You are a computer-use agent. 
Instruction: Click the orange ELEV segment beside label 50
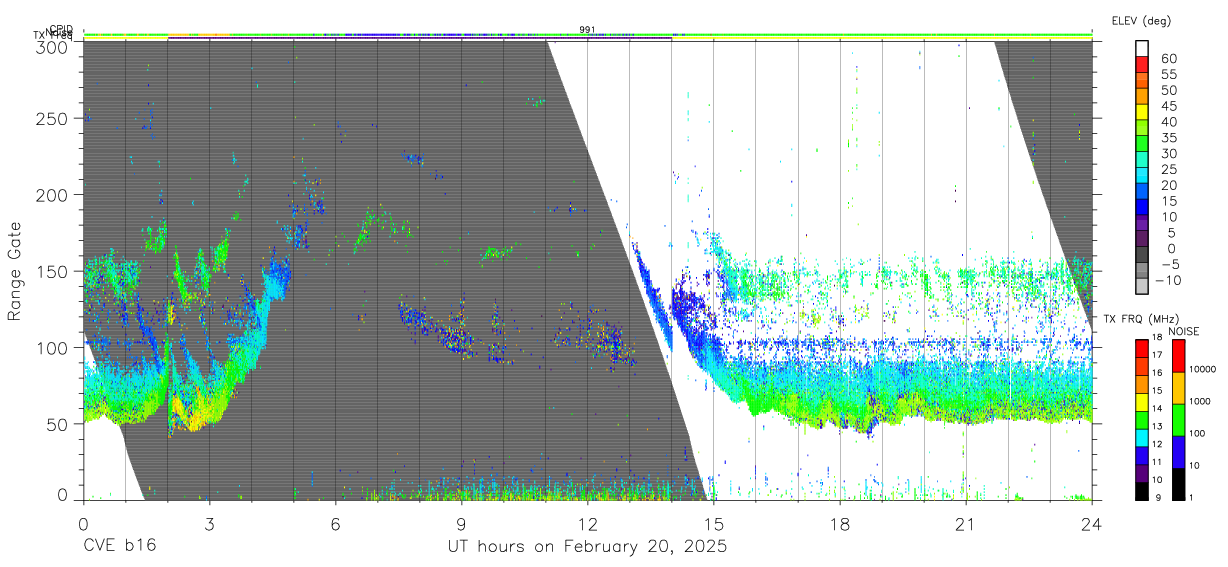pos(1142,96)
